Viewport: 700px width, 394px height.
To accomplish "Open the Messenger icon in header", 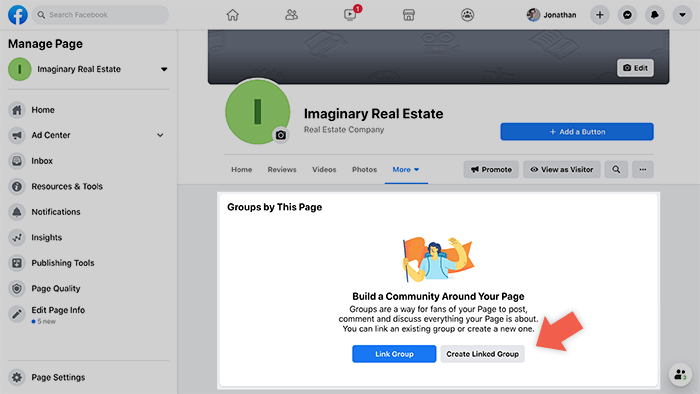I will coord(627,15).
